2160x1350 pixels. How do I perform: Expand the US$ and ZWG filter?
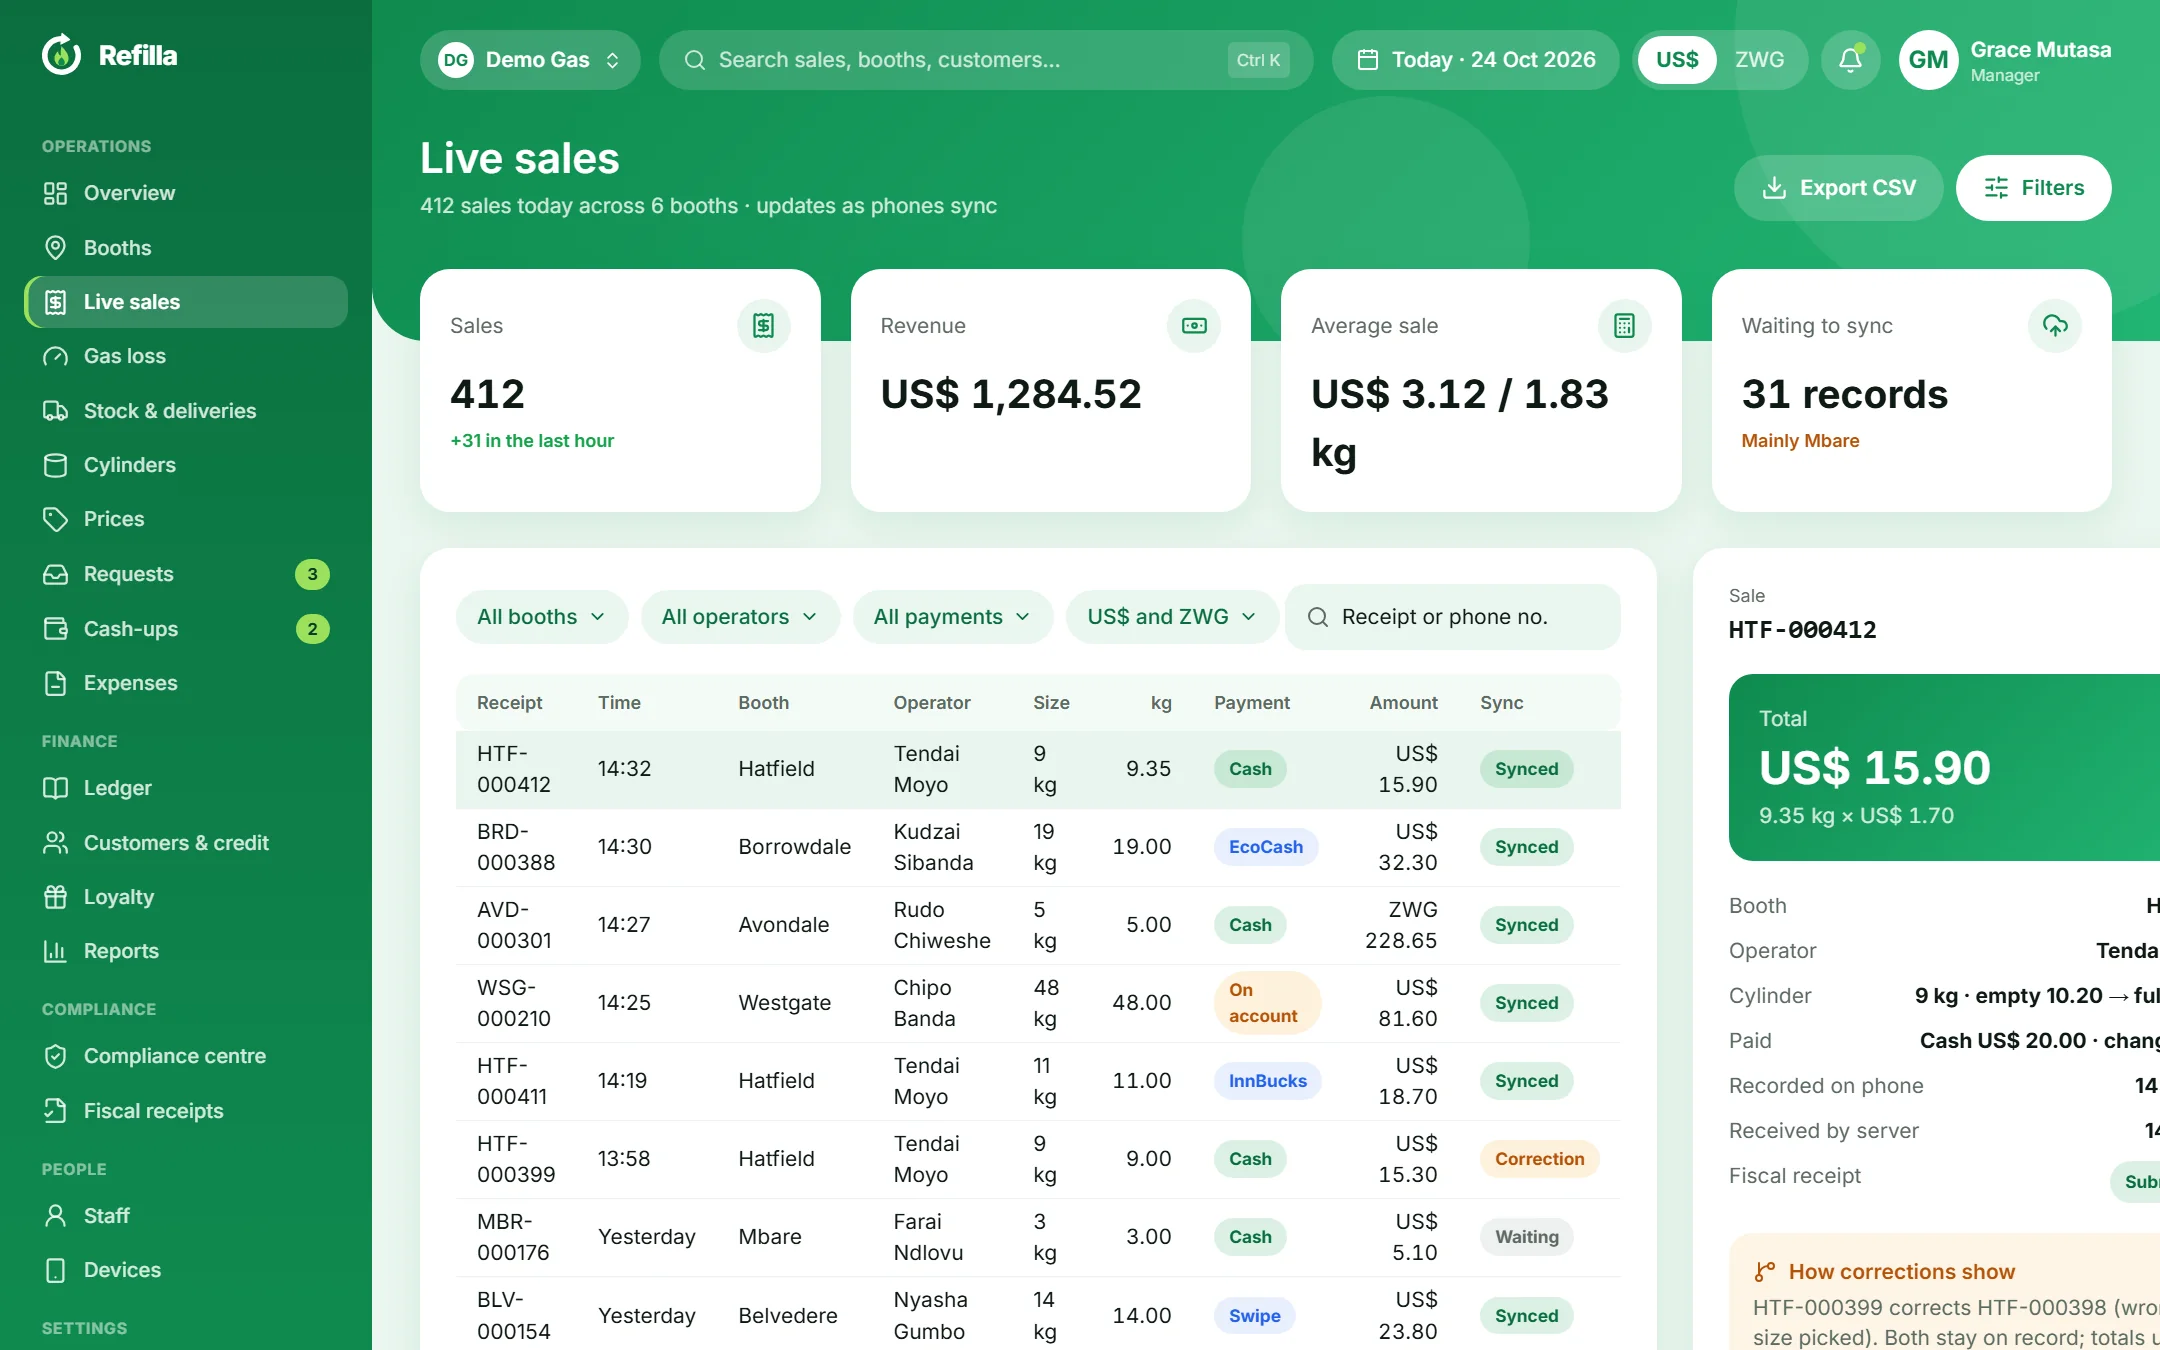pyautogui.click(x=1172, y=617)
